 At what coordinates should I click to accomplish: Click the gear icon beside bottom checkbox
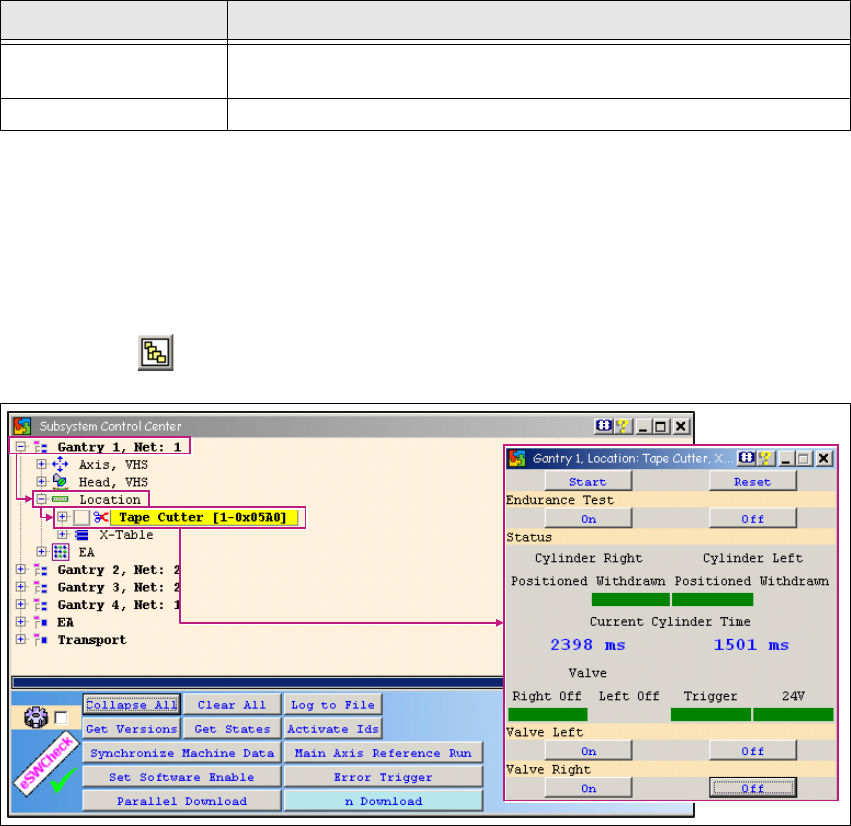35,717
